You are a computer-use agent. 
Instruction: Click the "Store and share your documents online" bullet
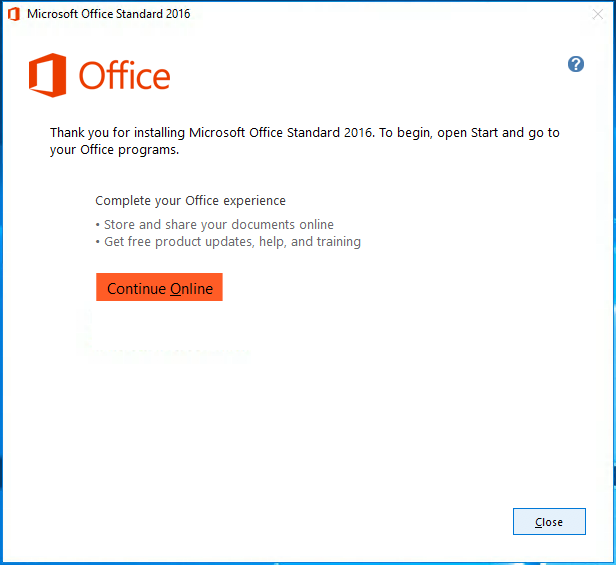click(x=218, y=225)
